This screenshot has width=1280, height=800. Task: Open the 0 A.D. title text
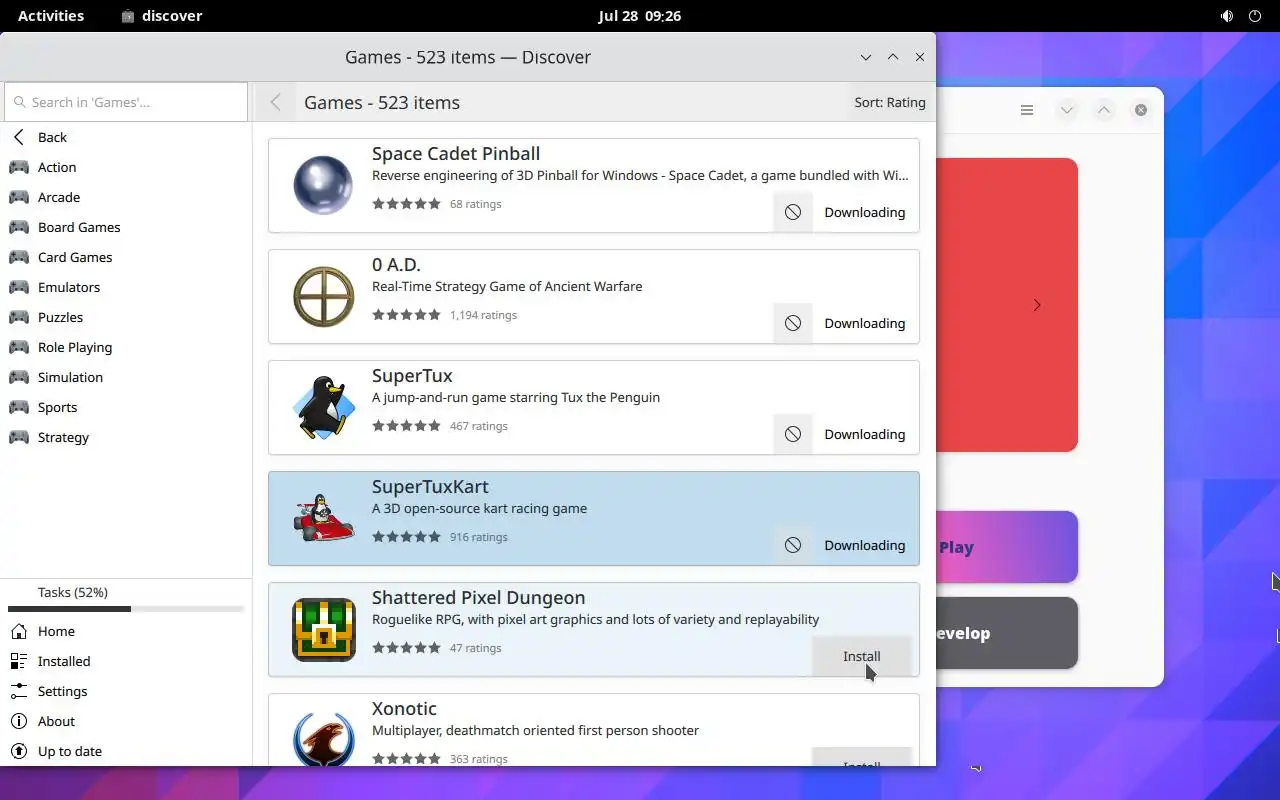396,264
